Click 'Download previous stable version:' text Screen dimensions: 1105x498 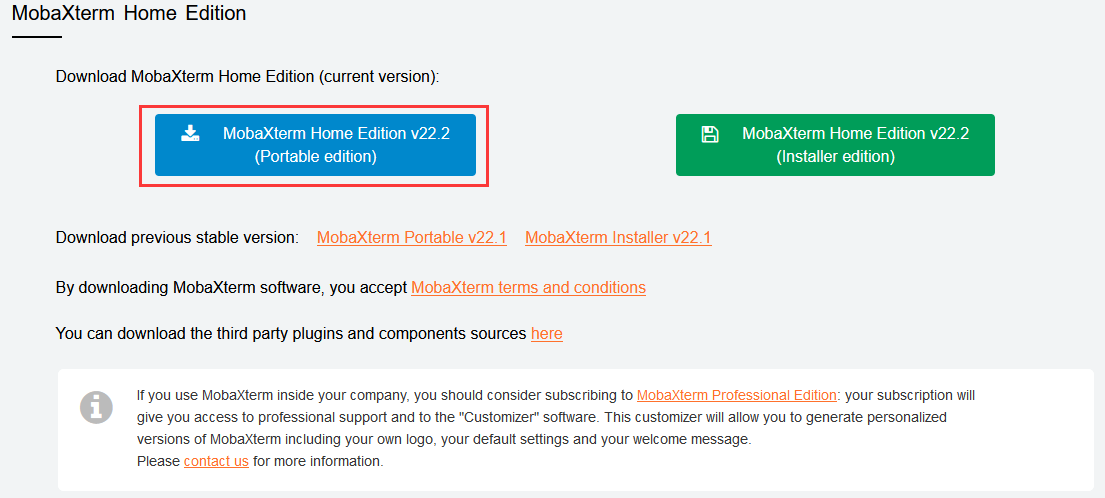point(177,238)
